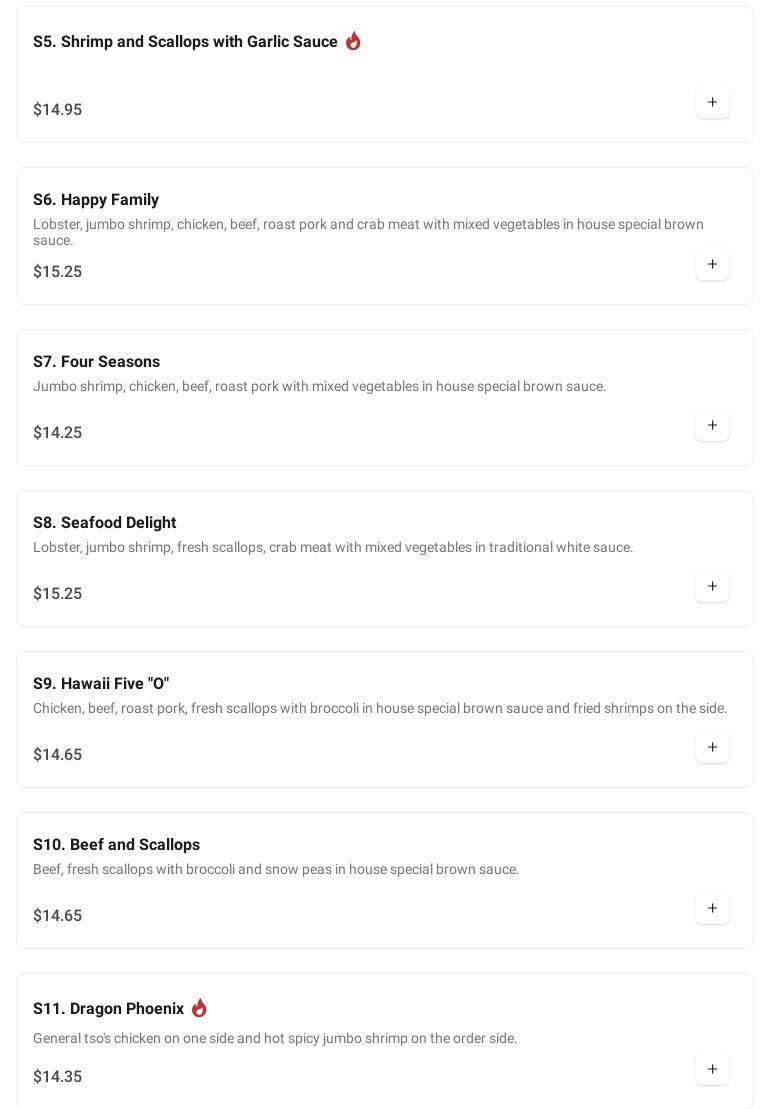Click the $14.25 Four Seasons price
Viewport: 770px width, 1109px height.
point(58,433)
